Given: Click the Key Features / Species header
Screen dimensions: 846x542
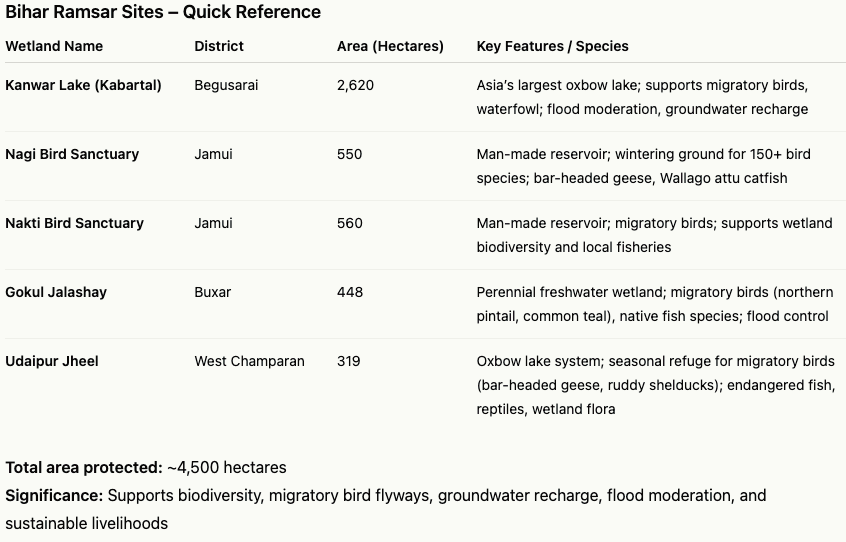Looking at the screenshot, I should [552, 46].
